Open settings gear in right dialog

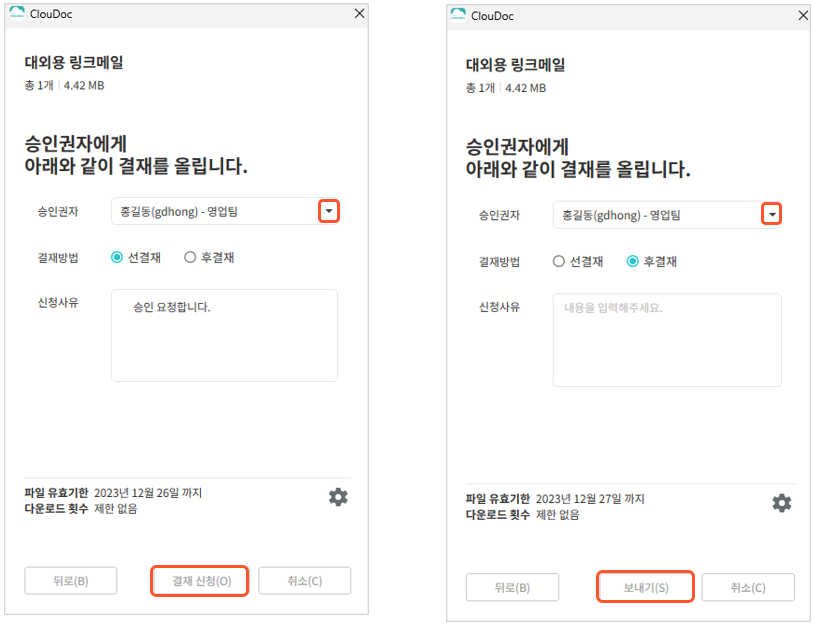pyautogui.click(x=781, y=502)
